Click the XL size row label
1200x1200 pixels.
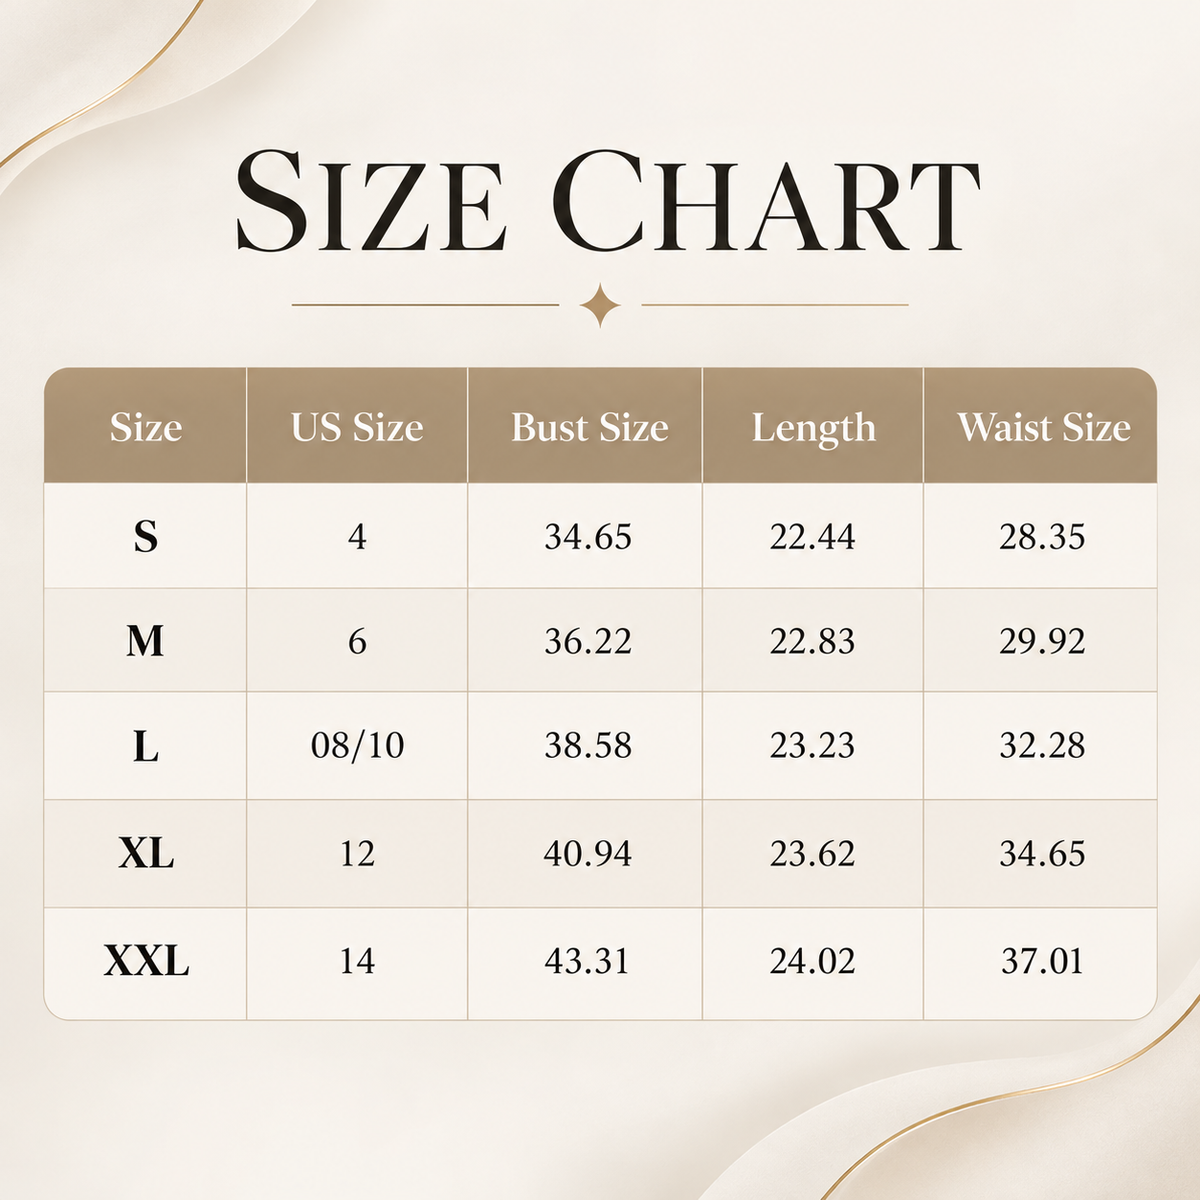click(x=146, y=853)
